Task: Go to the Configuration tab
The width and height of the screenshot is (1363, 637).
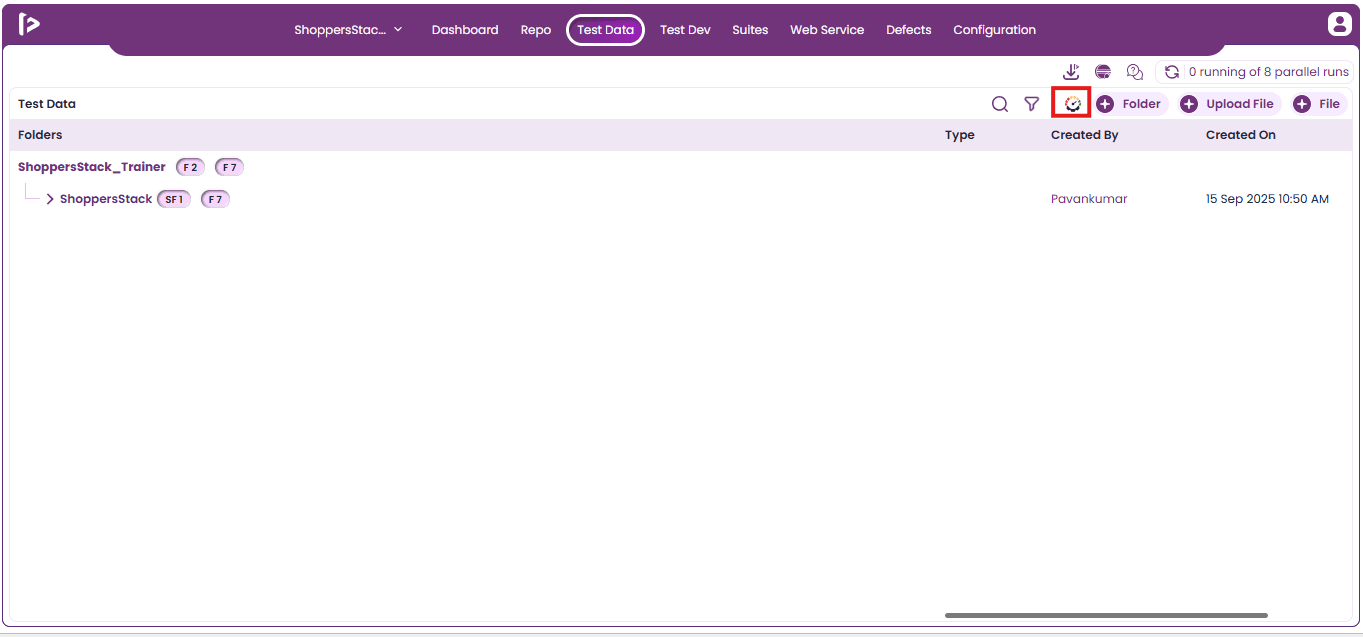Action: pyautogui.click(x=995, y=30)
